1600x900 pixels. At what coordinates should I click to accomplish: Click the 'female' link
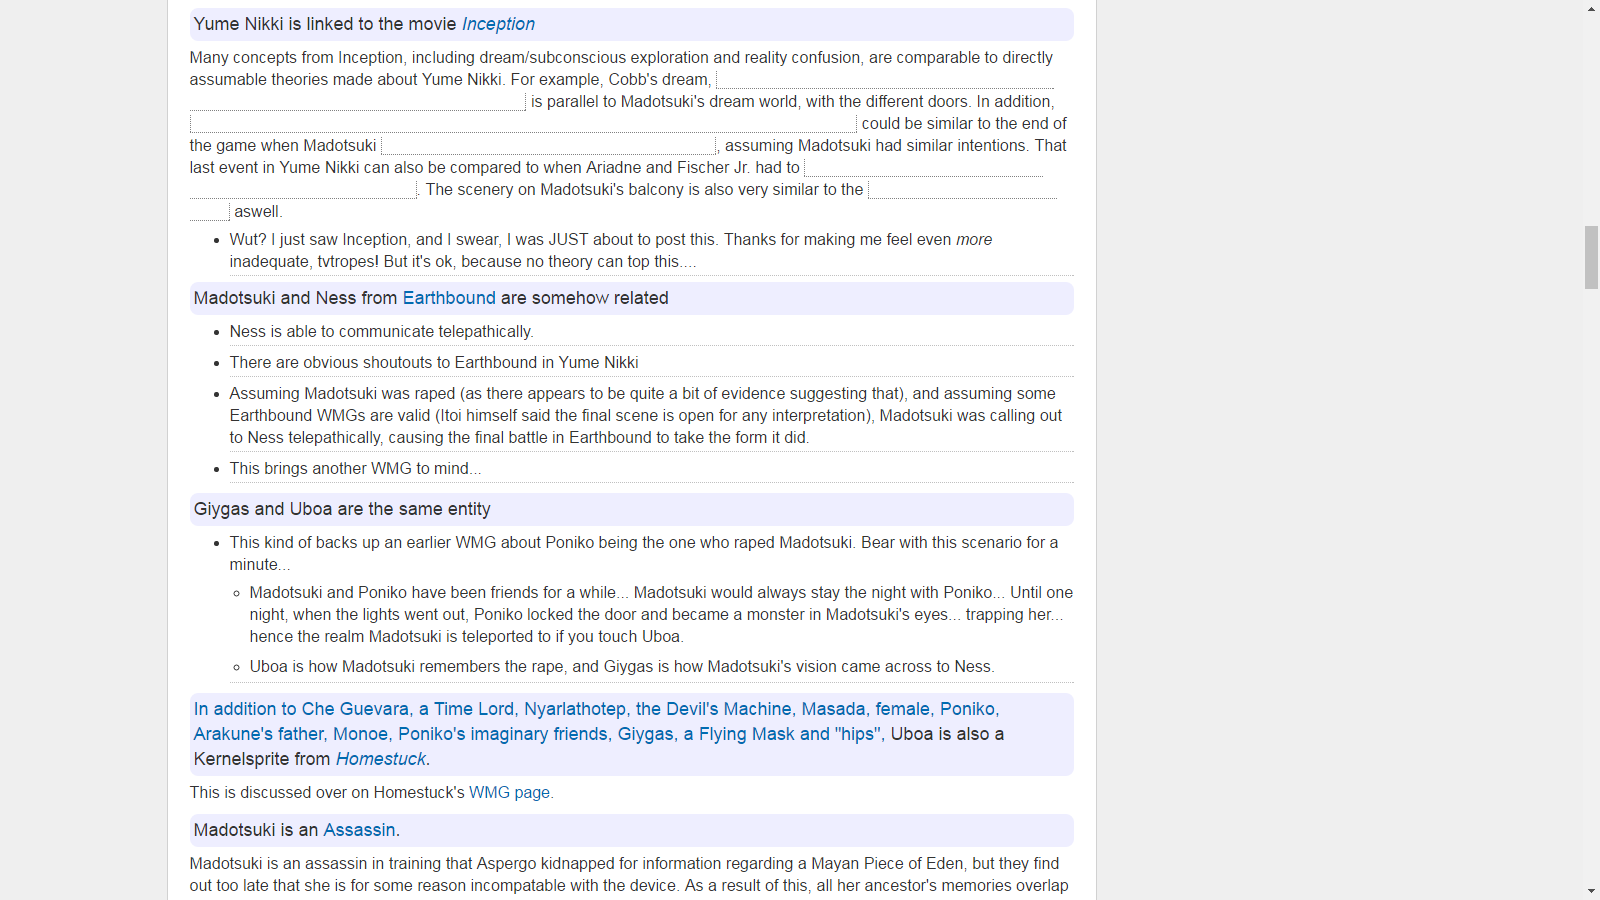(902, 709)
